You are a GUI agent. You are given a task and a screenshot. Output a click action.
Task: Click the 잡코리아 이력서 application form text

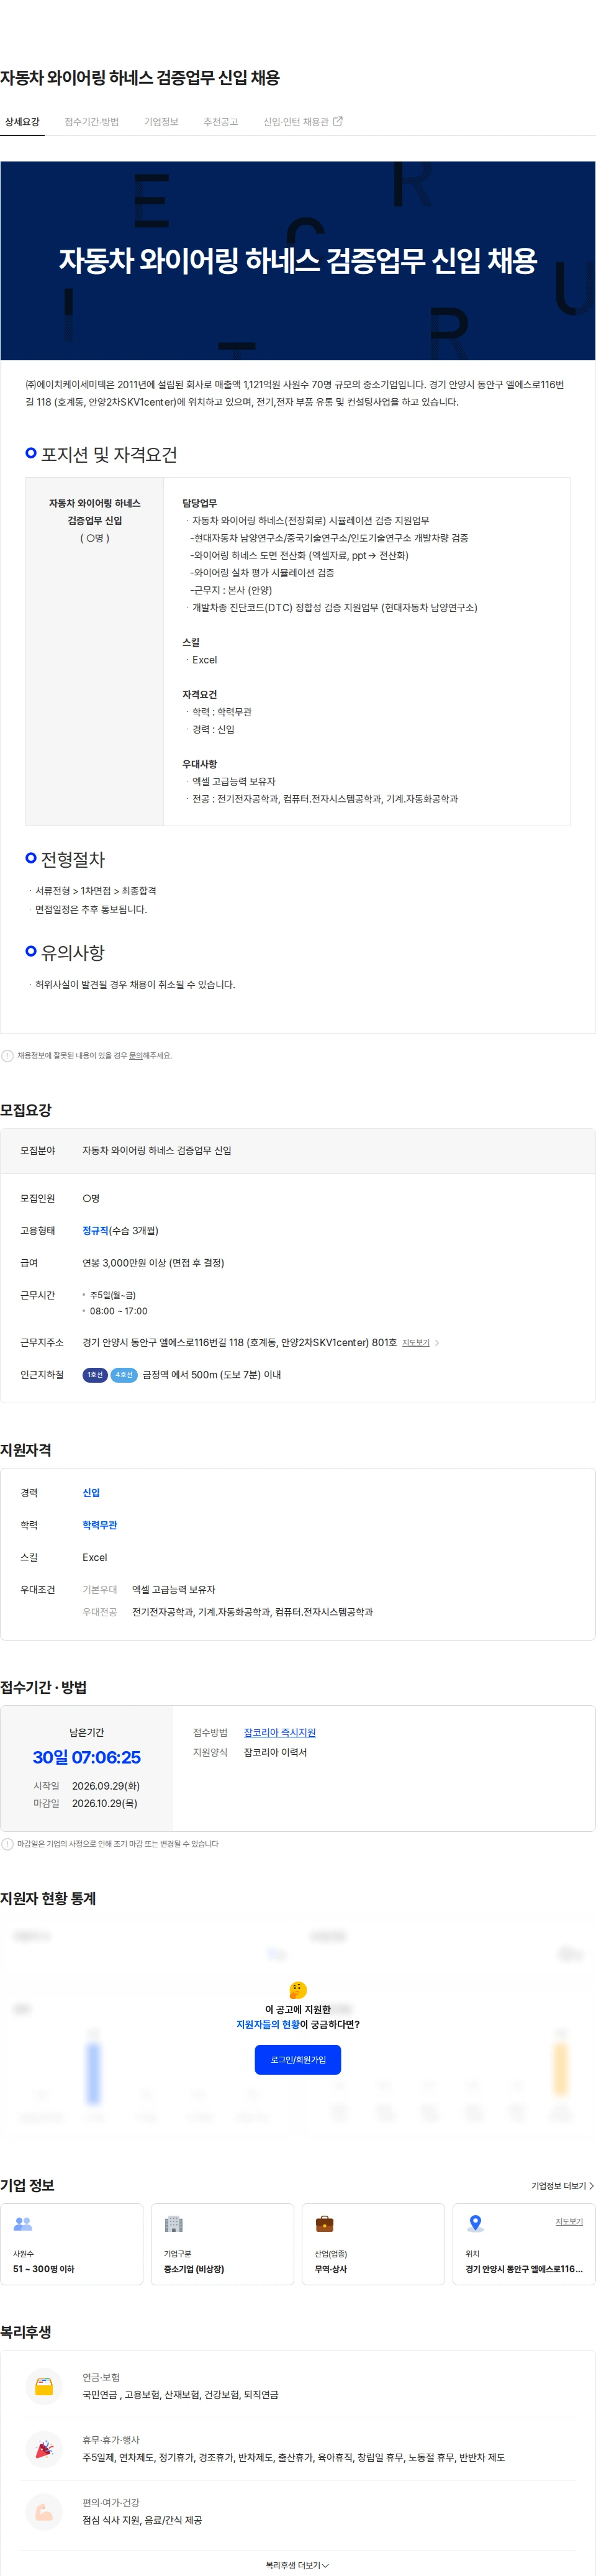coord(275,1752)
